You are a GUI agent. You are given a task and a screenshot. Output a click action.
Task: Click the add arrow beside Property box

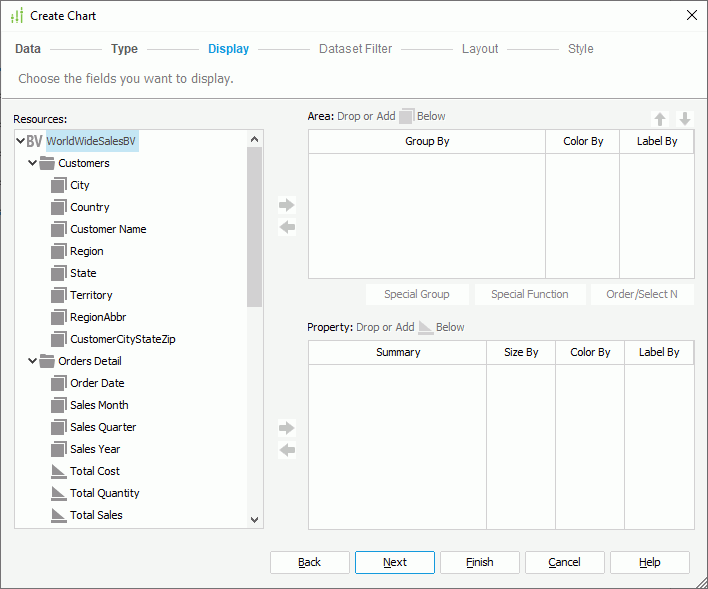[x=287, y=428]
